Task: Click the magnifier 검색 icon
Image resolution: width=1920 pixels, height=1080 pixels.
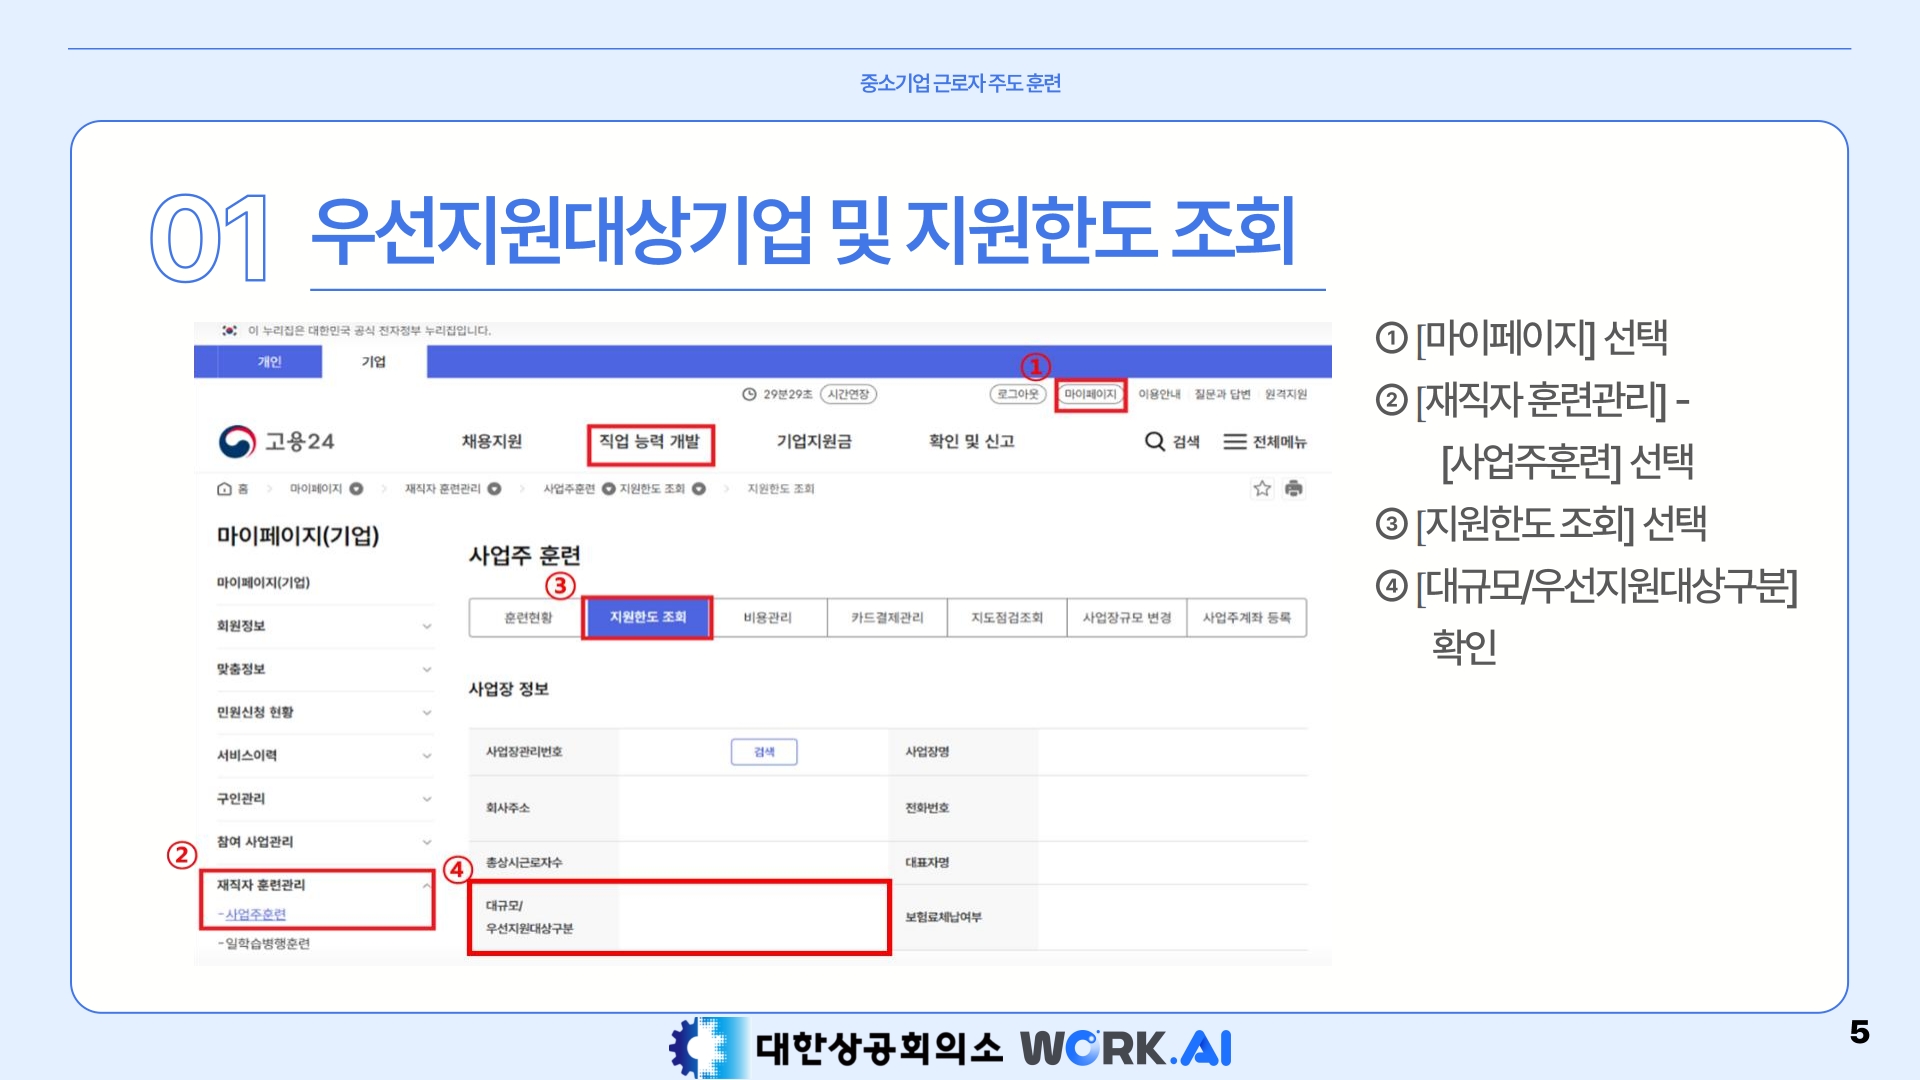Action: coord(1154,441)
